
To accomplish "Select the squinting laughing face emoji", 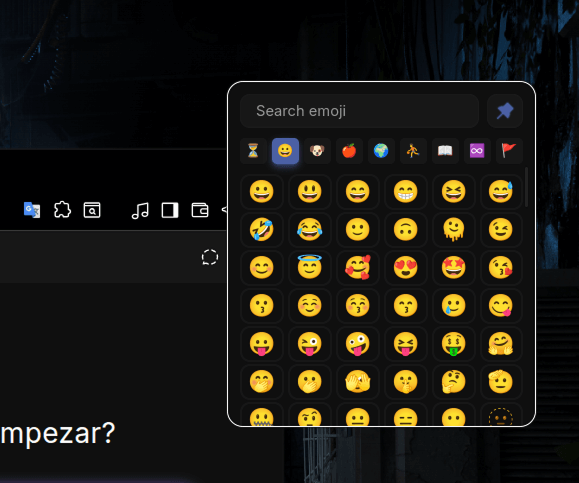I will point(453,192).
